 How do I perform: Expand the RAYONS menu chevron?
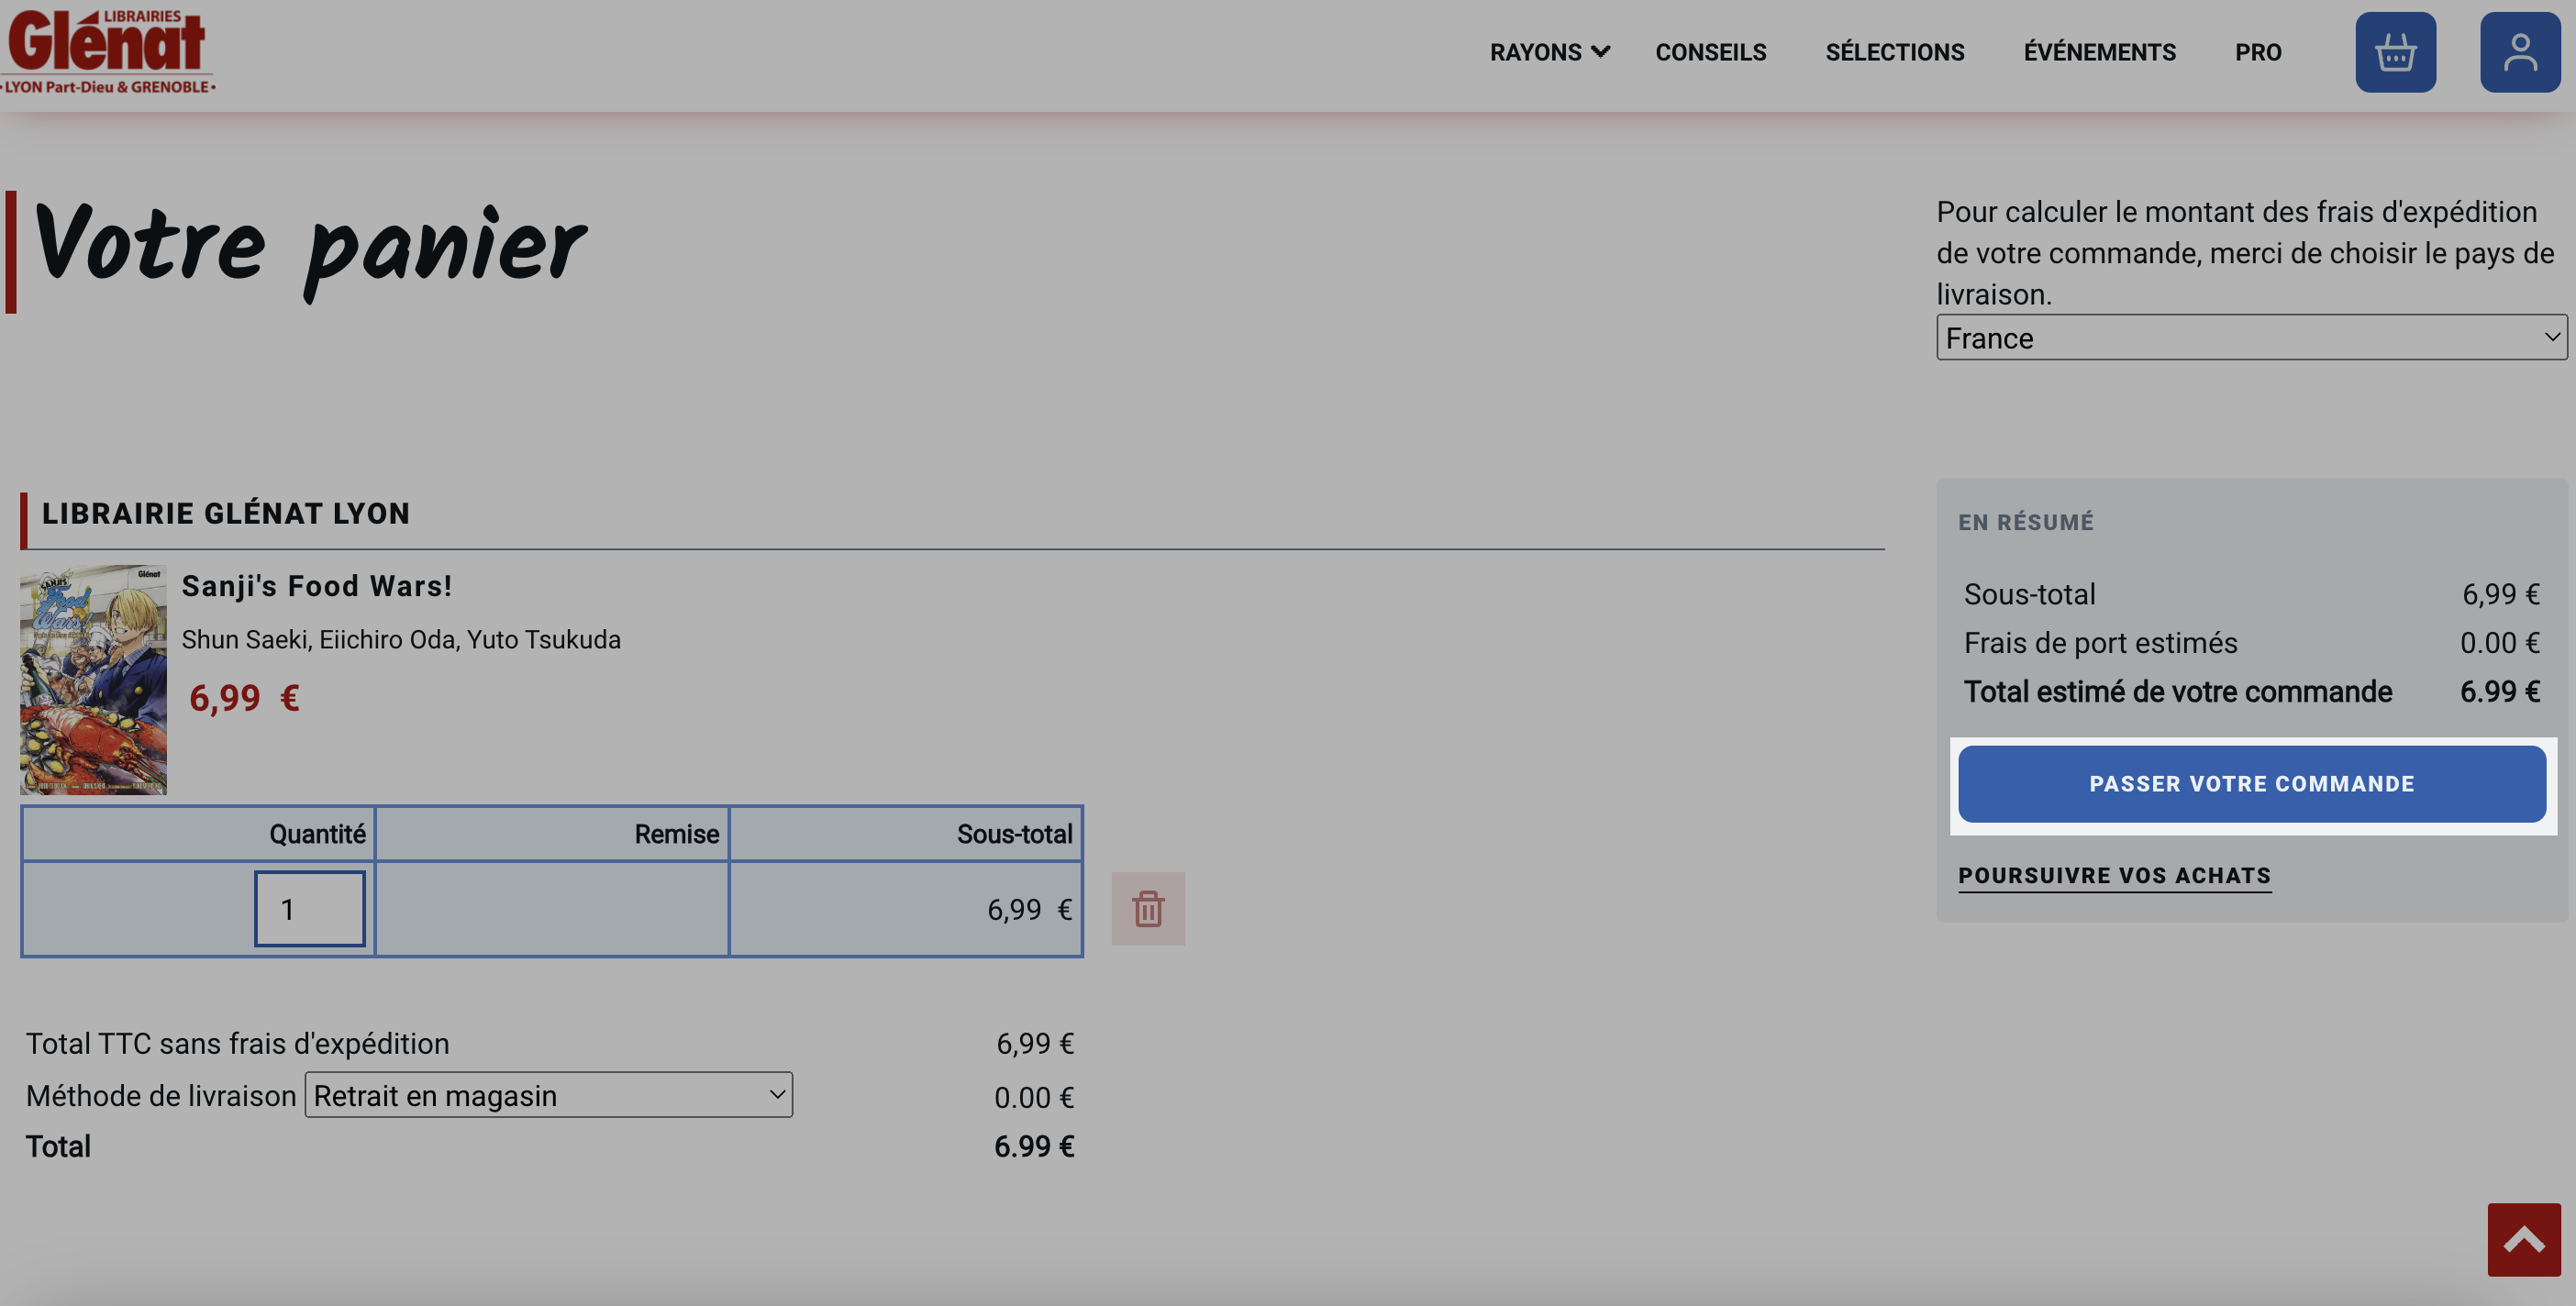click(1601, 52)
